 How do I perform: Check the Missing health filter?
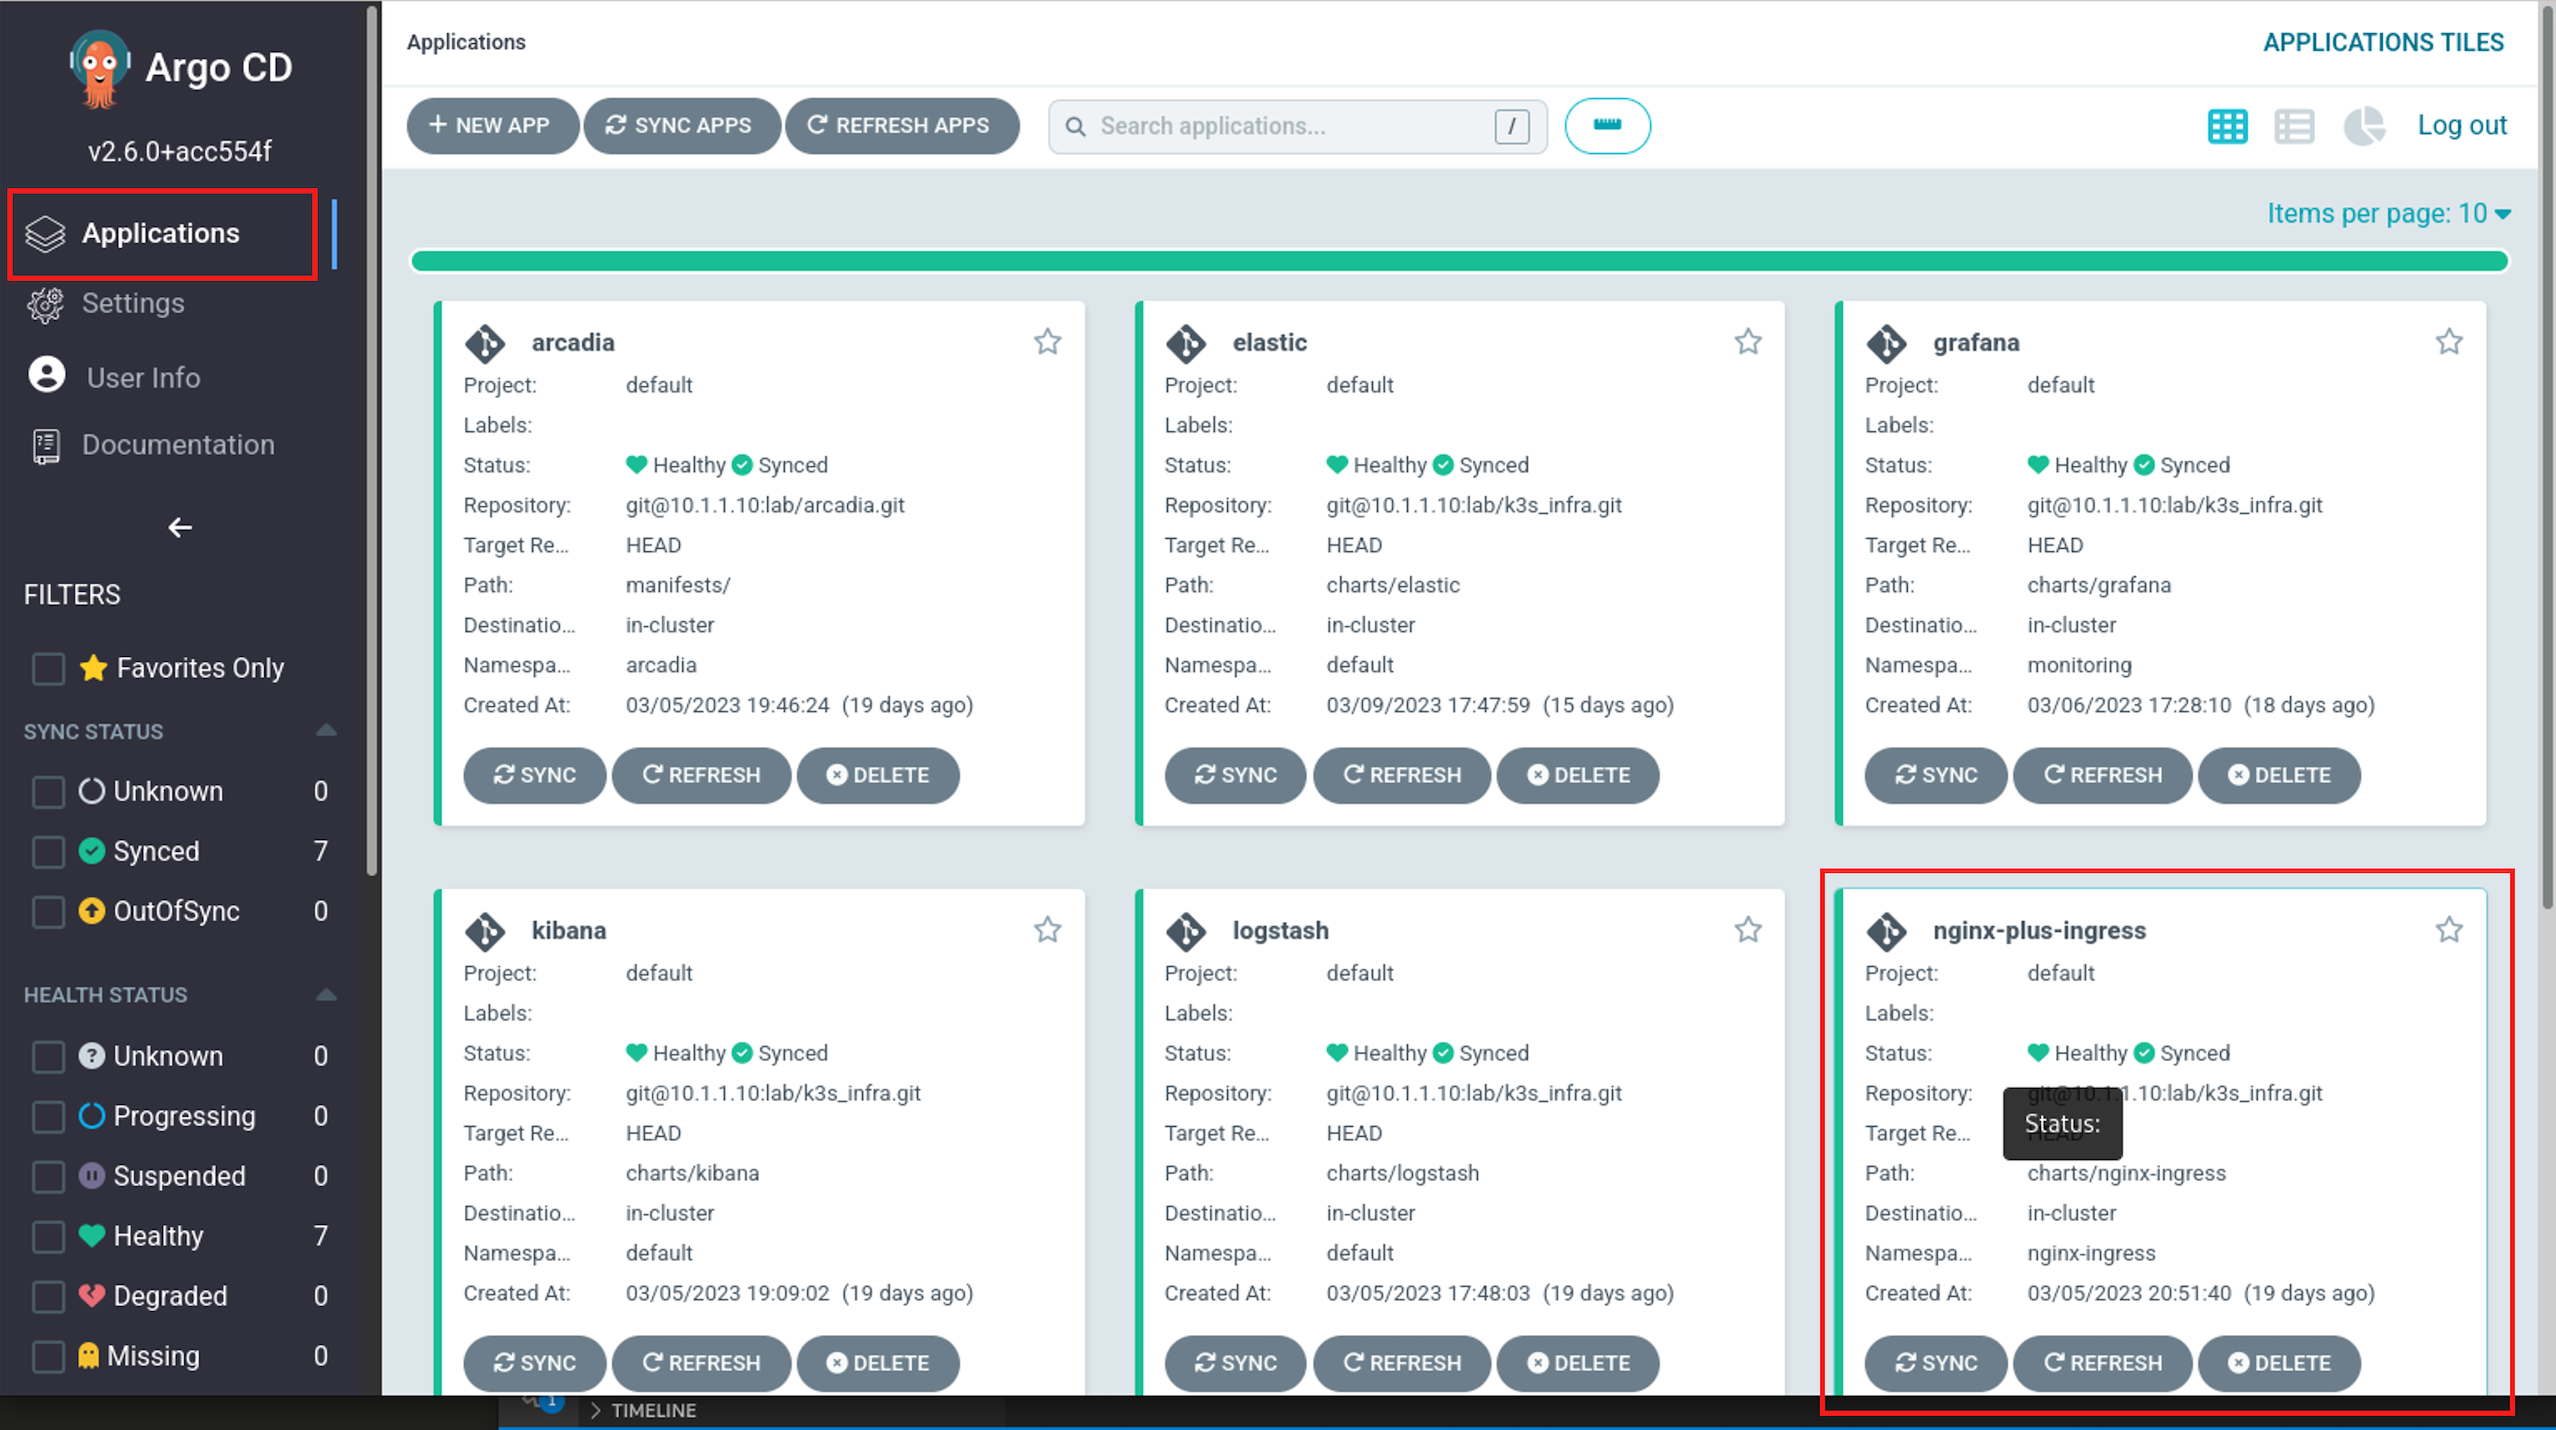48,1356
